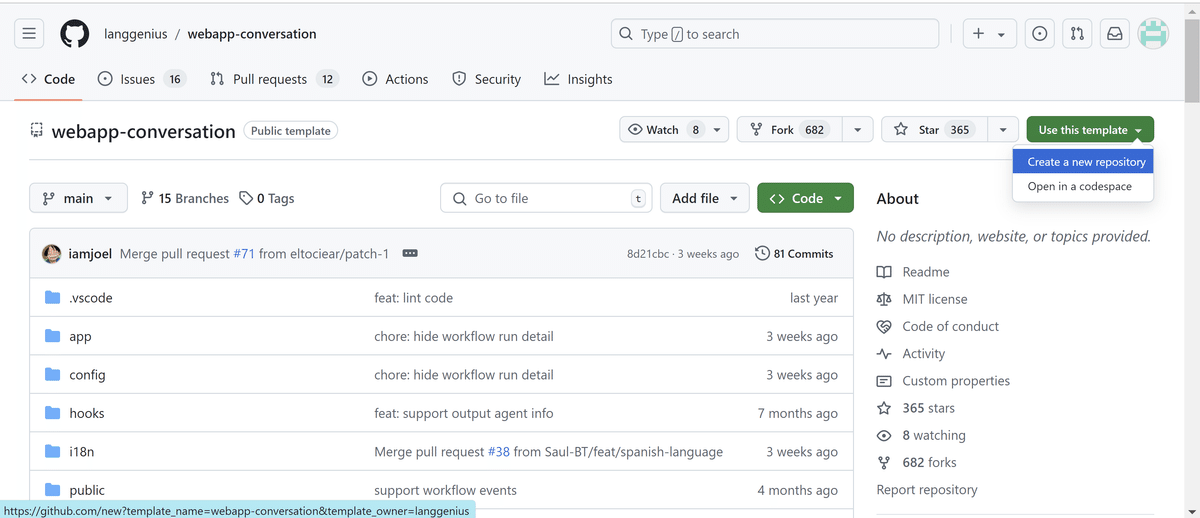1200x518 pixels.
Task: Open commit hash 8d21cbc
Action: (x=647, y=254)
